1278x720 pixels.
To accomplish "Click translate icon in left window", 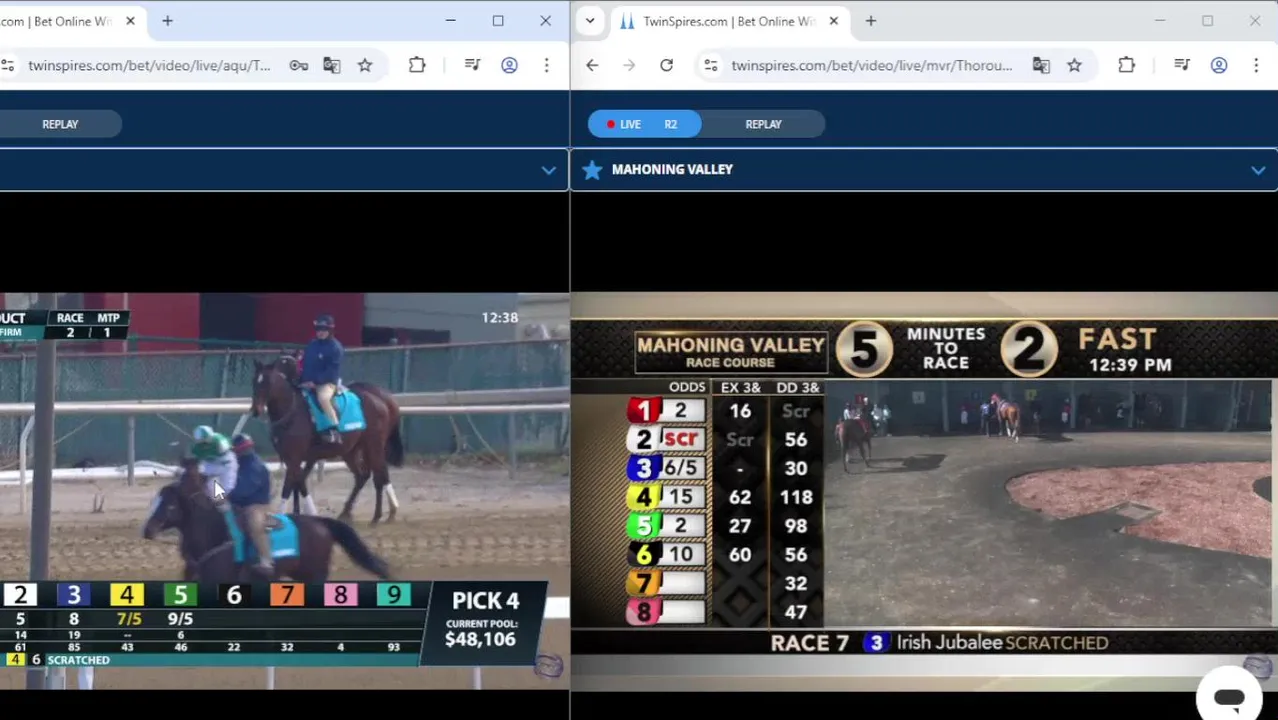I will pos(332,65).
